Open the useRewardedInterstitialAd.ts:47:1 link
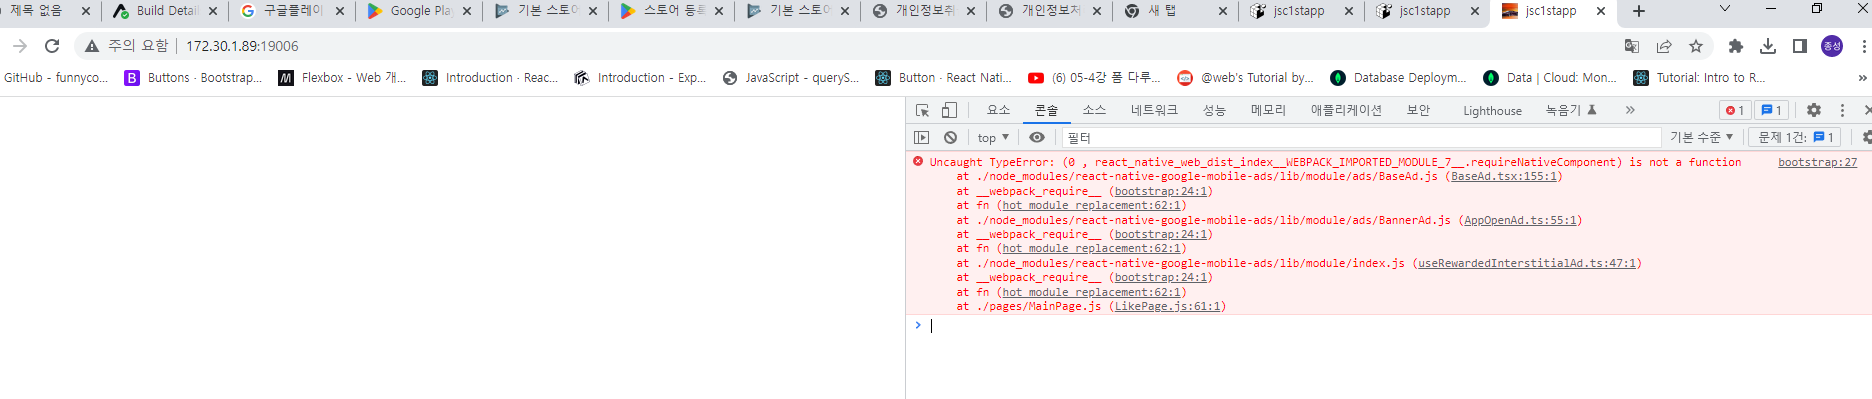Viewport: 1872px width, 399px height. [x=1527, y=263]
